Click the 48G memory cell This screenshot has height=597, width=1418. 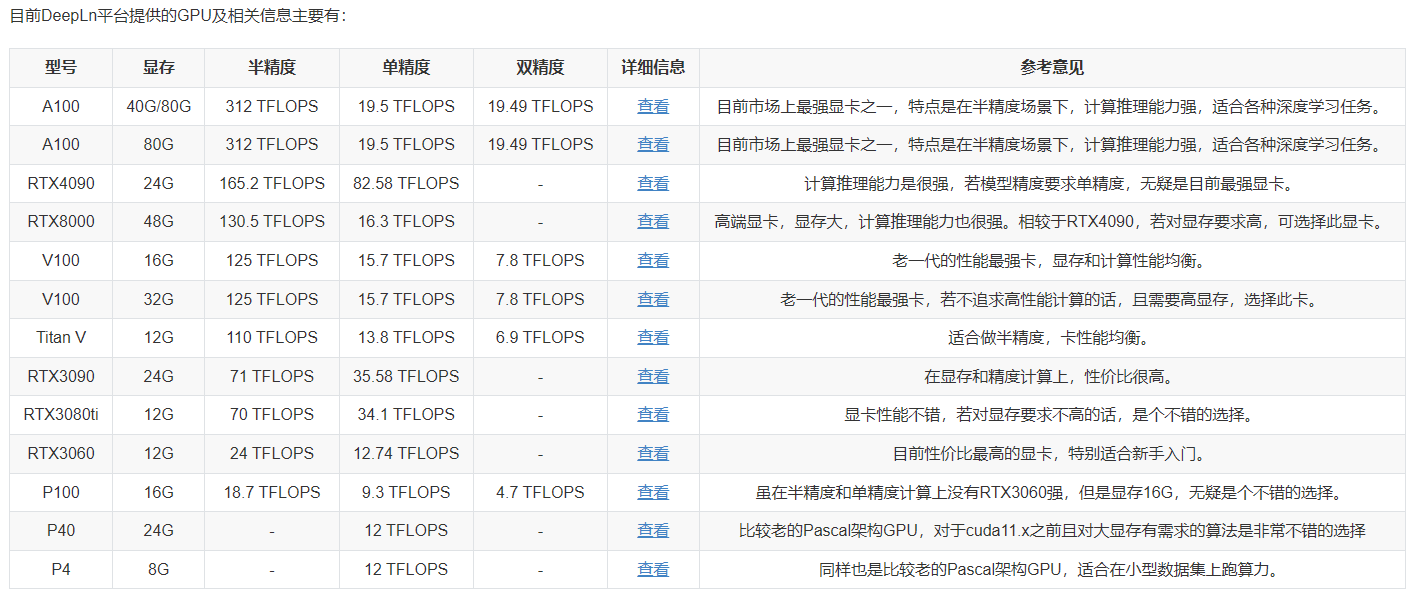(158, 222)
